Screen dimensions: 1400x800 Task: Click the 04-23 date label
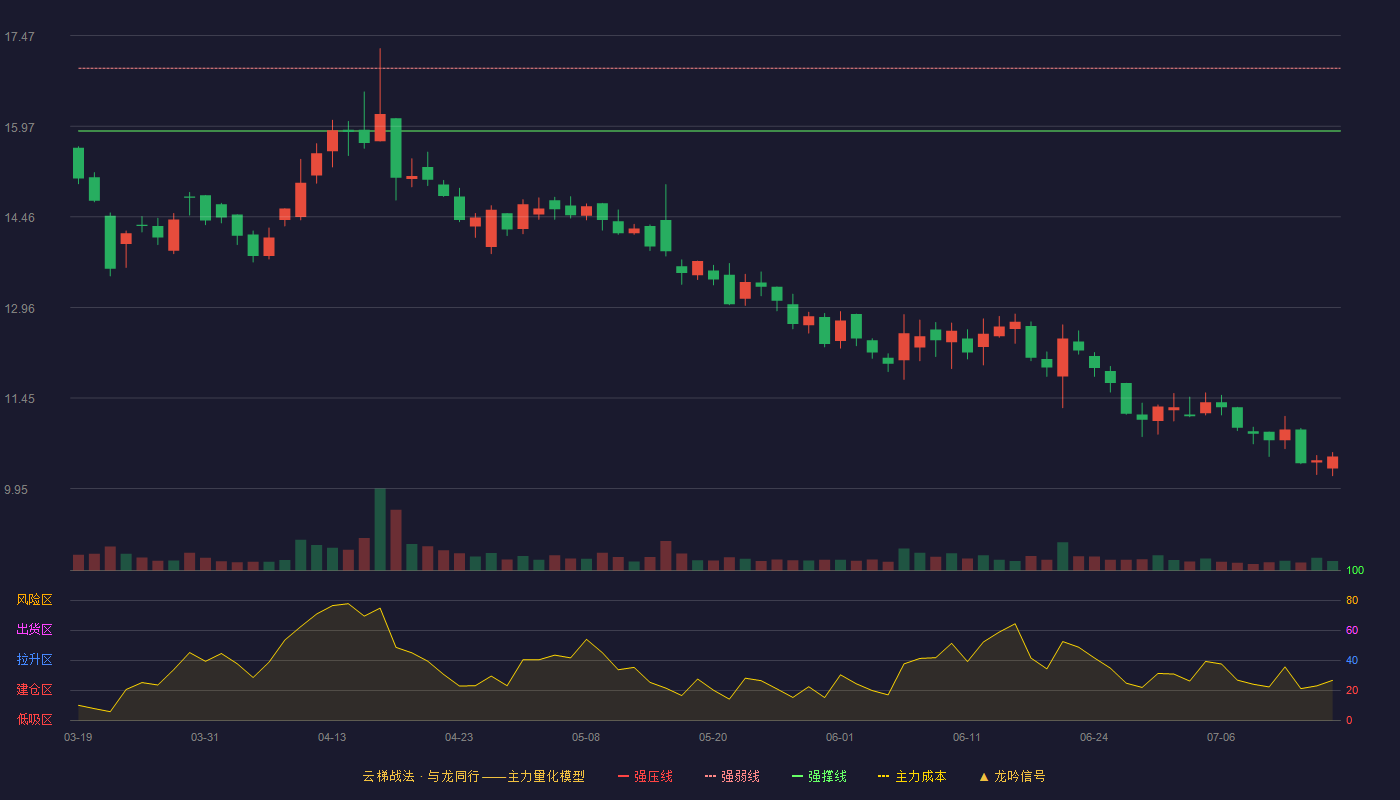459,737
